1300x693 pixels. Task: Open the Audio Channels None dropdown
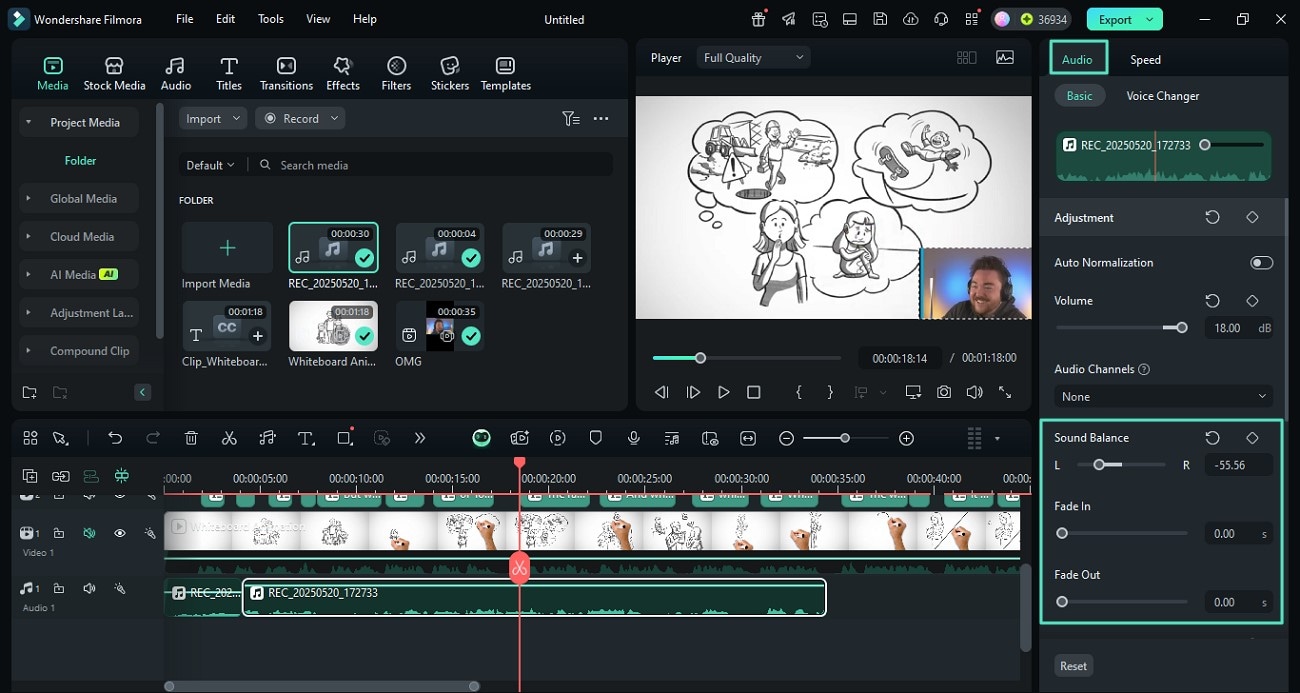1164,397
